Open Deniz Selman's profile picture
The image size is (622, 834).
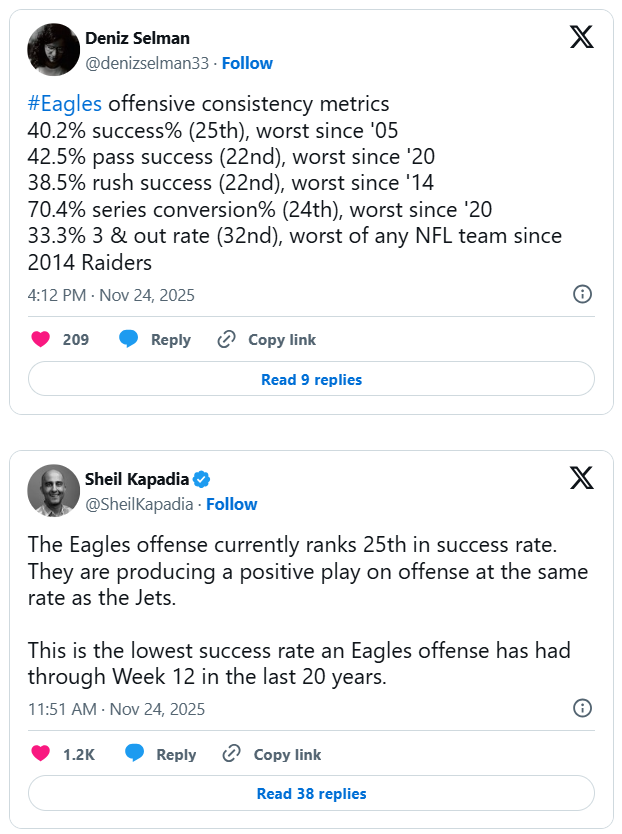53,49
